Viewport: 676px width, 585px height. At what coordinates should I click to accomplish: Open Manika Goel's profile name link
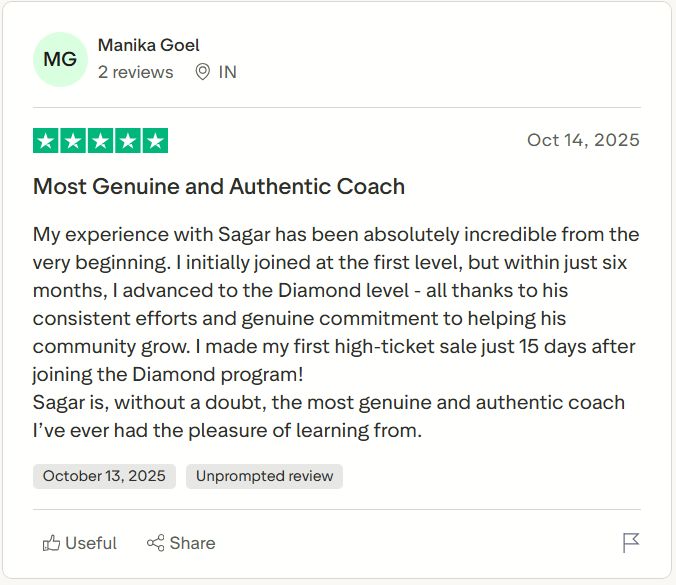(149, 45)
